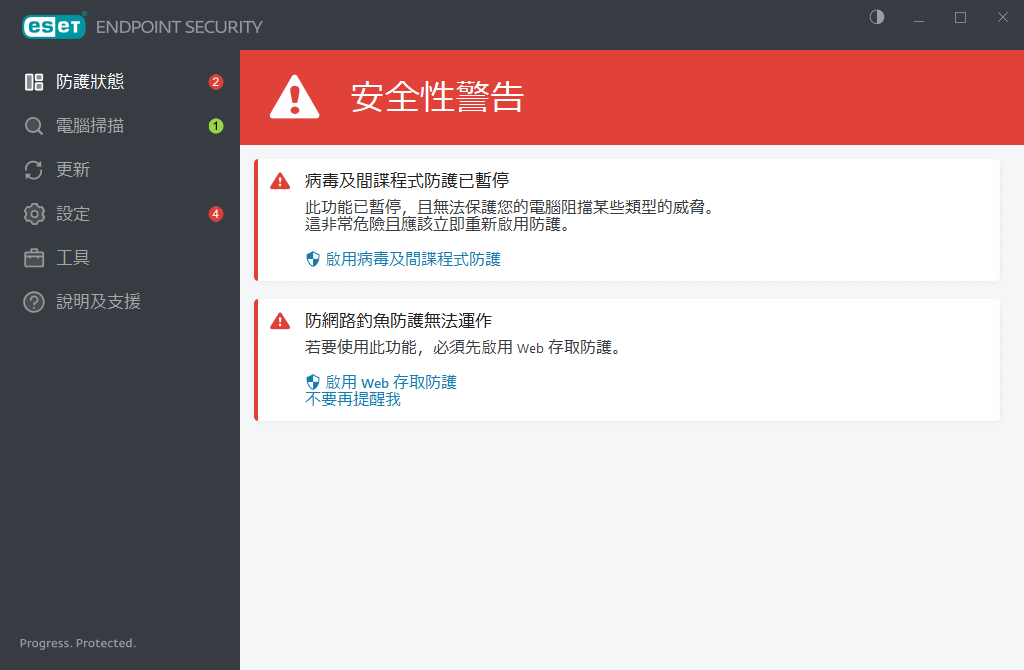Image resolution: width=1024 pixels, height=670 pixels.
Task: Click the green badge beside 電腦掃描
Action: pyautogui.click(x=215, y=126)
